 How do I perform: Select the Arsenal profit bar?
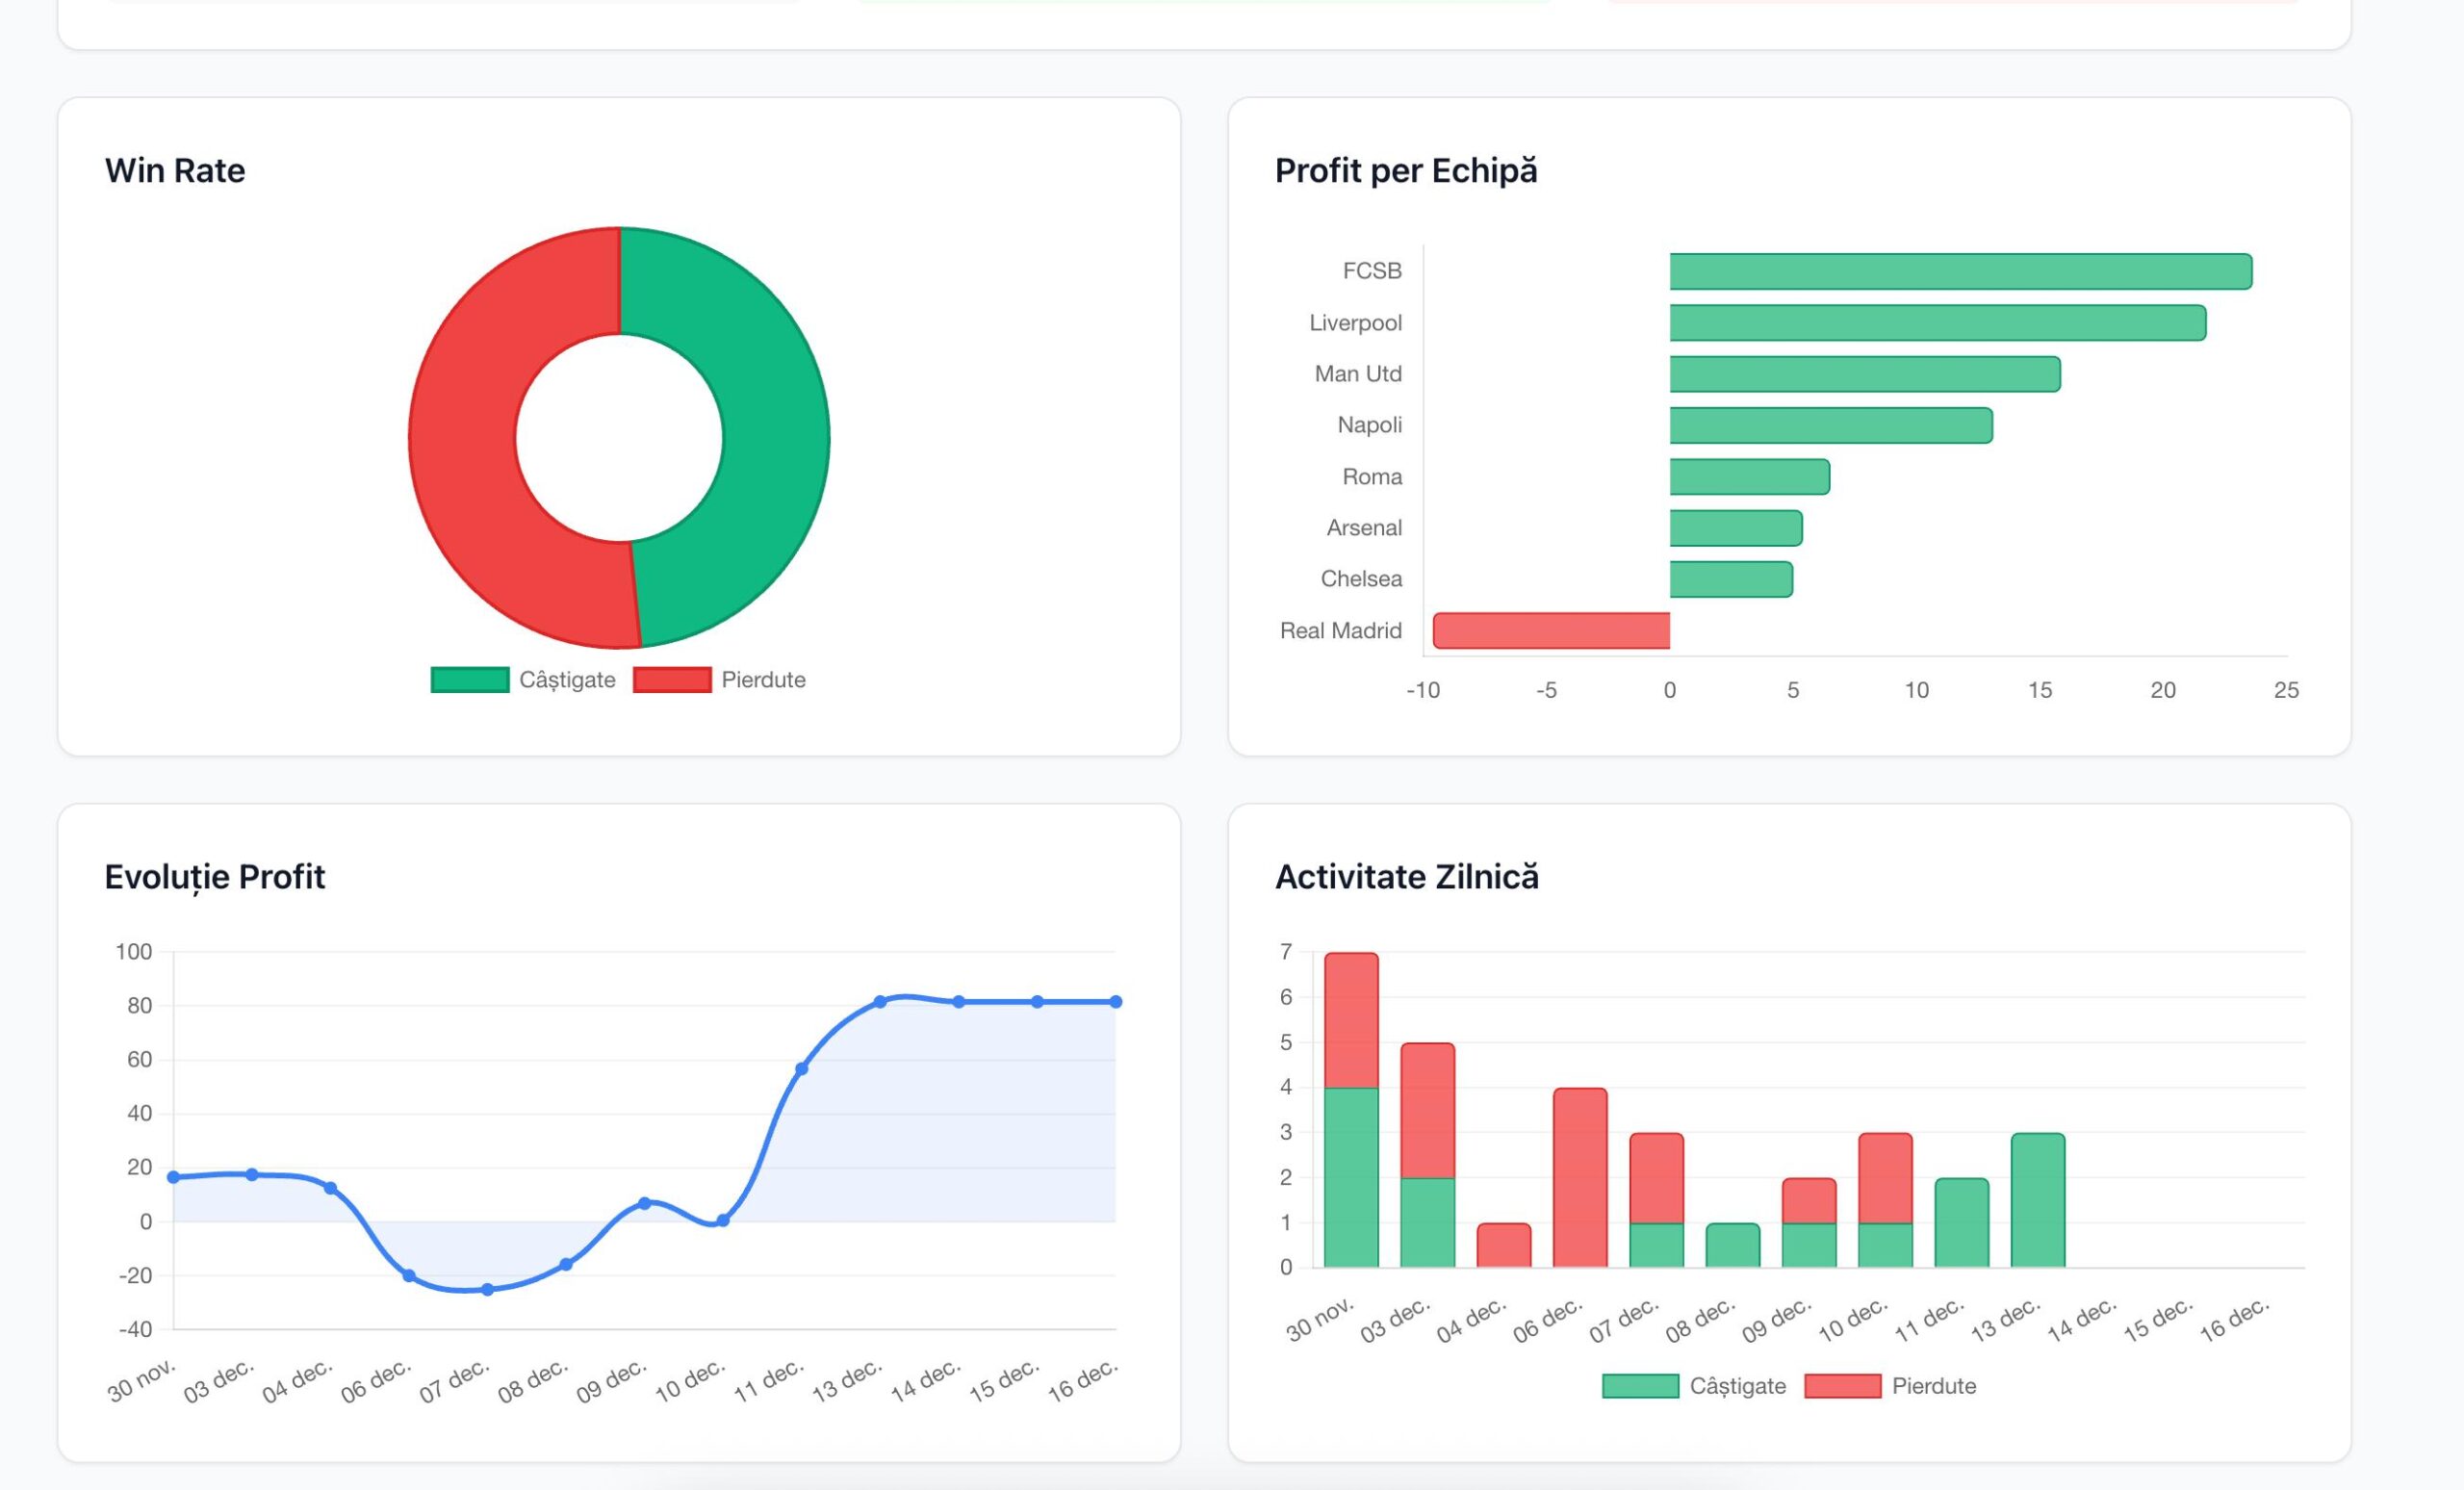click(1736, 528)
